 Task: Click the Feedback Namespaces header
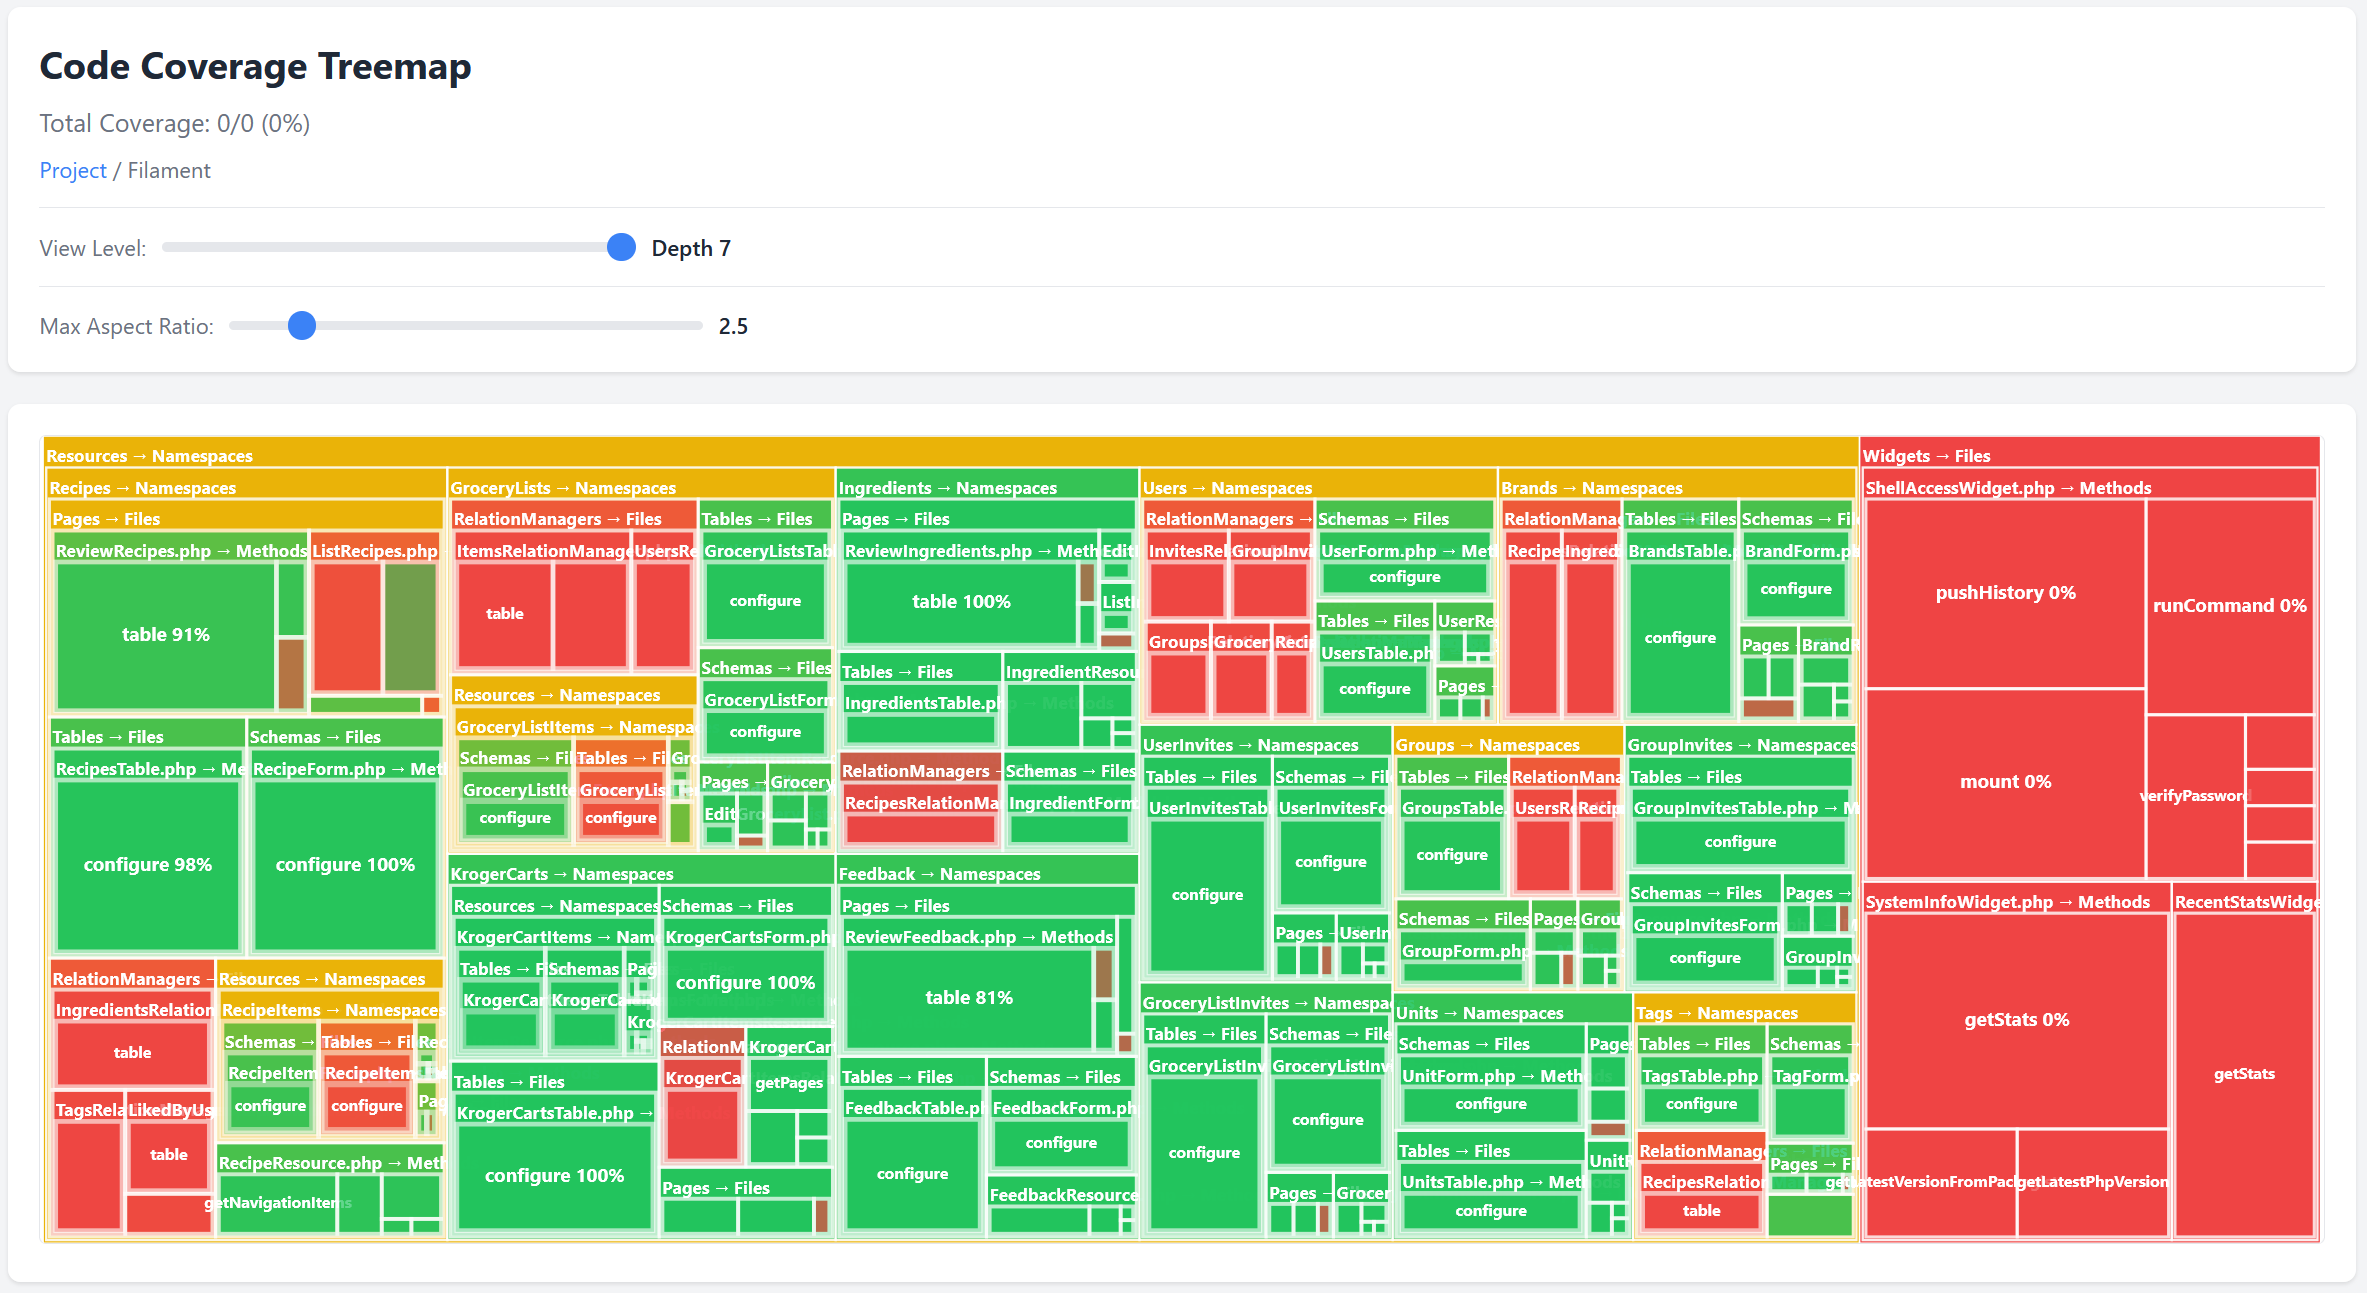click(940, 873)
